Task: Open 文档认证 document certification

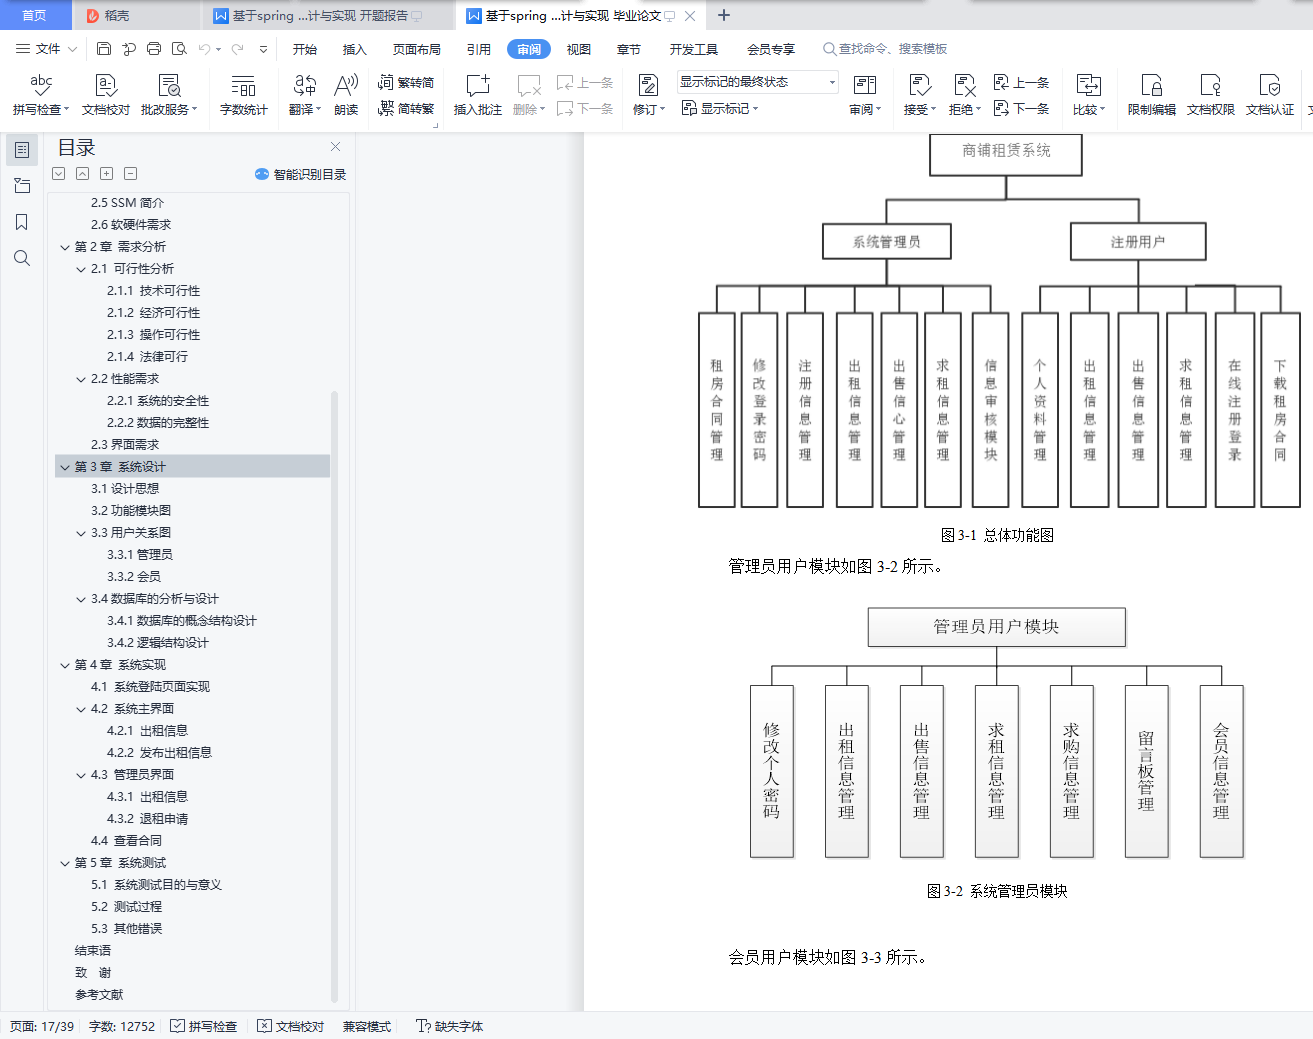Action: click(x=1270, y=95)
